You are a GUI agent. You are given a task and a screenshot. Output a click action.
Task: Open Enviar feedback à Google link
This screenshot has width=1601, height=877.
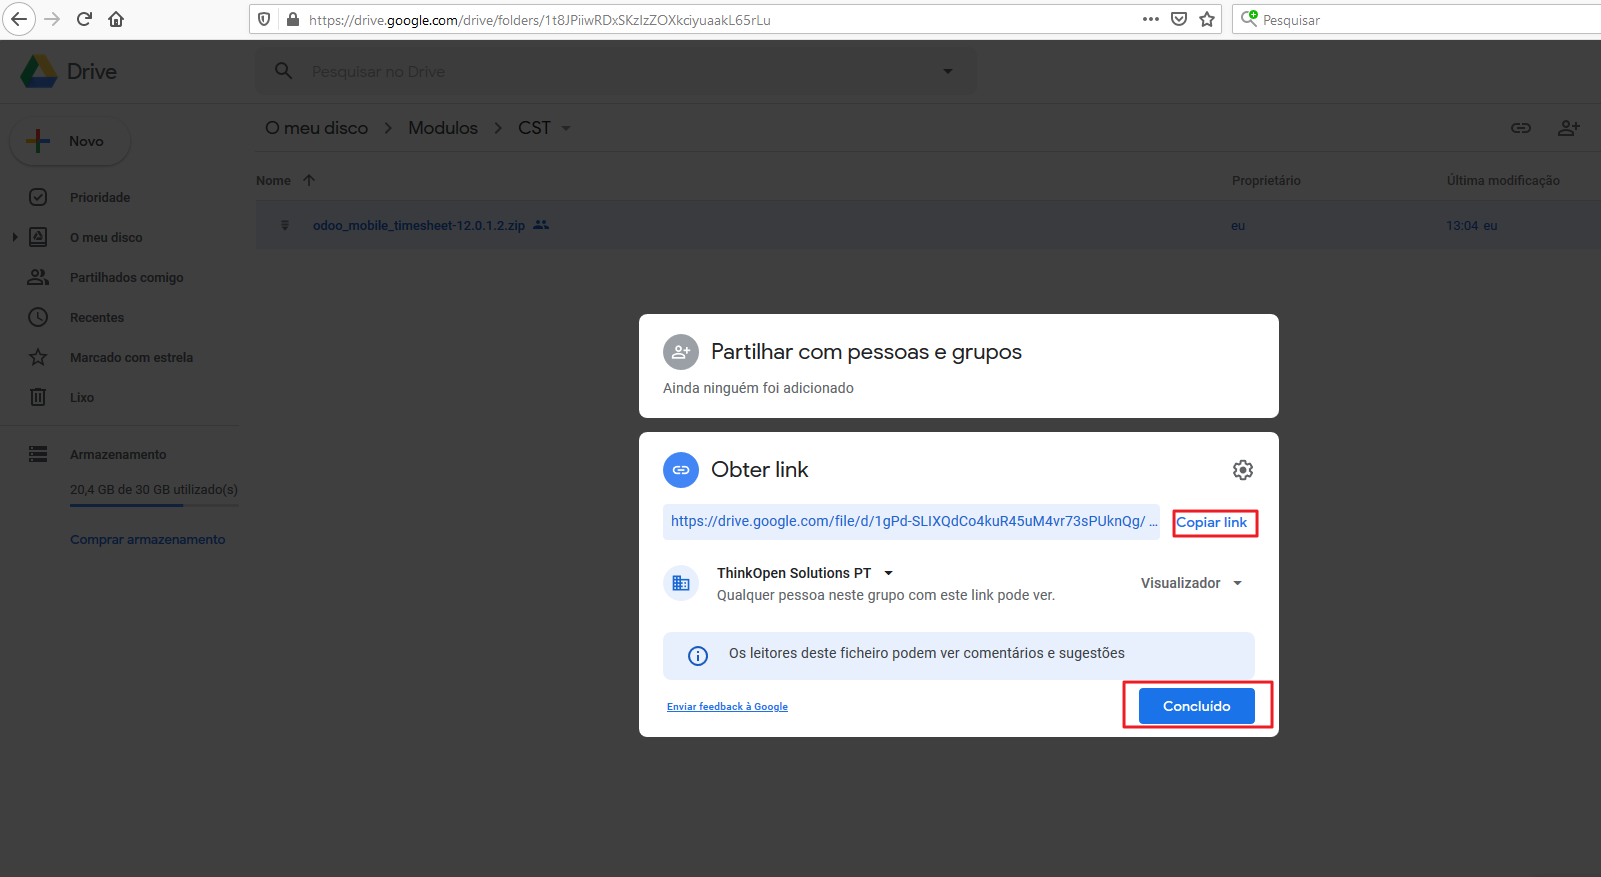pos(727,707)
